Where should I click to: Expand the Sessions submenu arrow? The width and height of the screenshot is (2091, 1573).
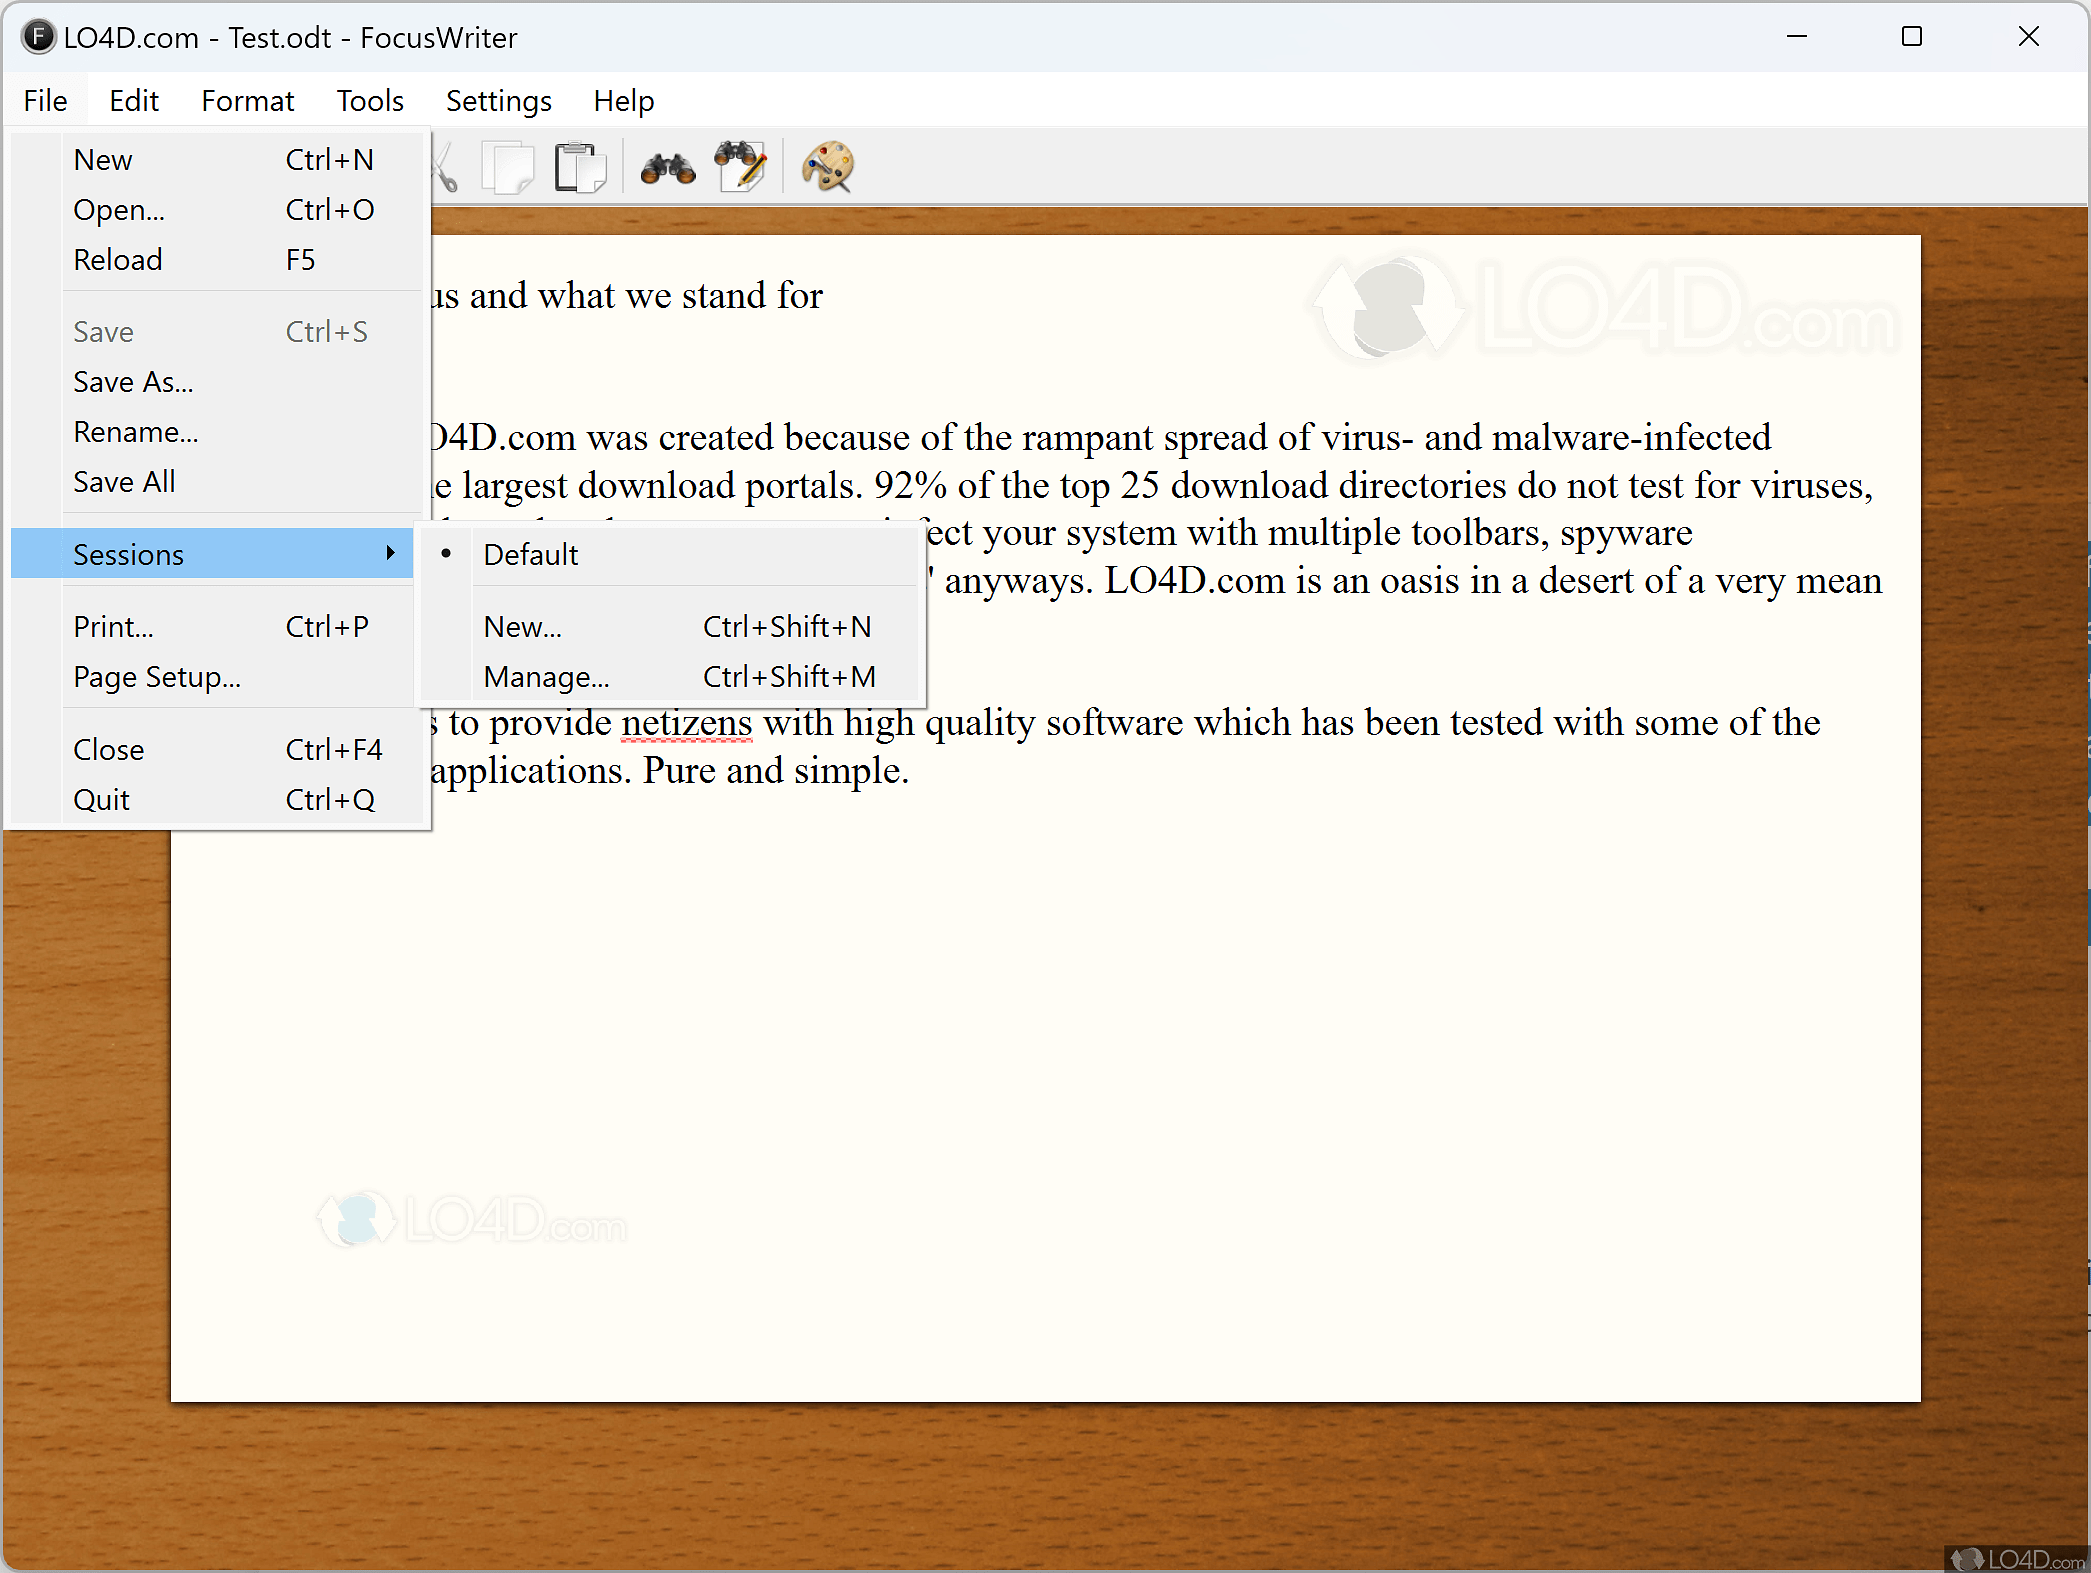click(x=390, y=554)
